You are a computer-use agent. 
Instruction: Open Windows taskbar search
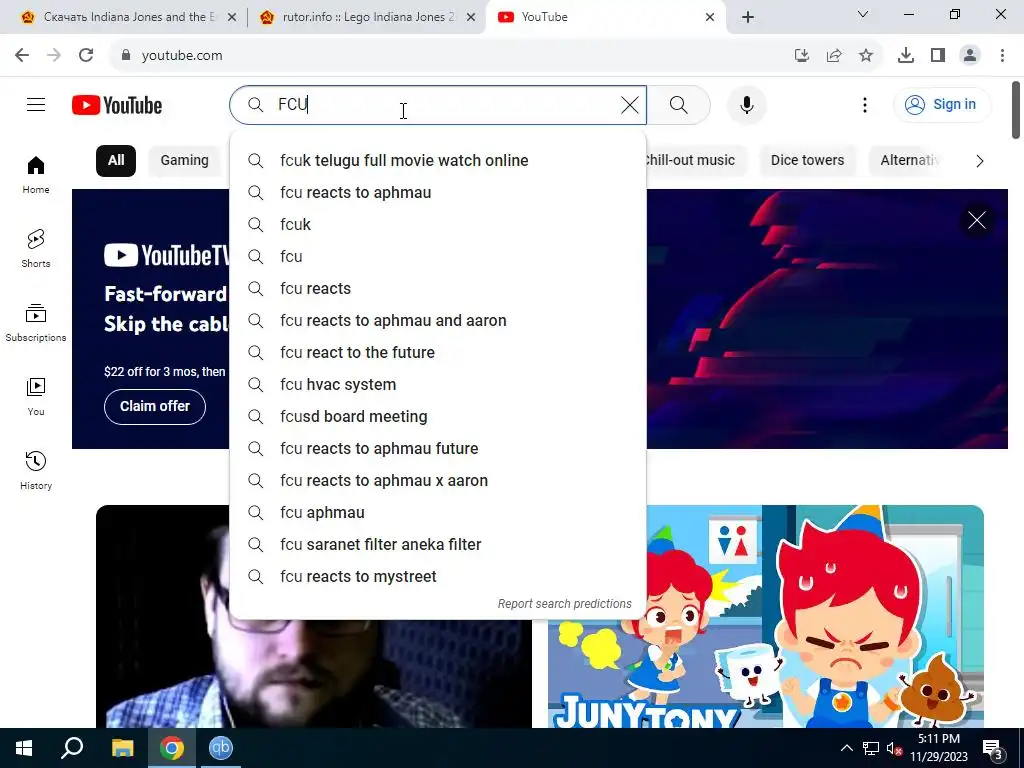[x=72, y=748]
